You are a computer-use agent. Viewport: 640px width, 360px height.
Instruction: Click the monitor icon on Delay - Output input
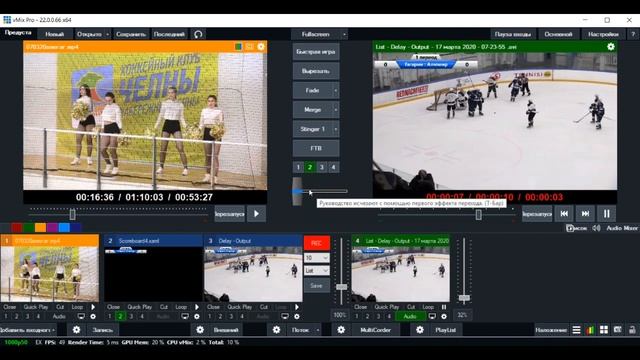[x=285, y=316]
